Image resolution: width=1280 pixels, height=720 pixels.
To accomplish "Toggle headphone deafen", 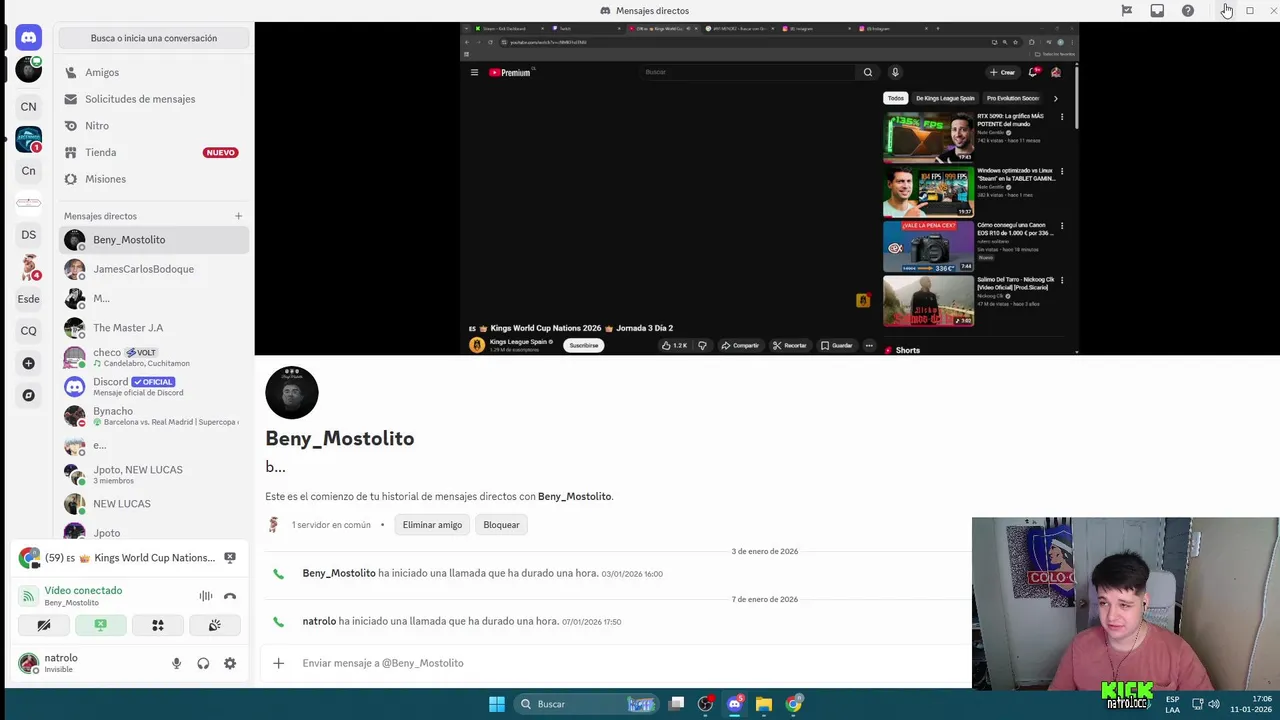I will (203, 663).
